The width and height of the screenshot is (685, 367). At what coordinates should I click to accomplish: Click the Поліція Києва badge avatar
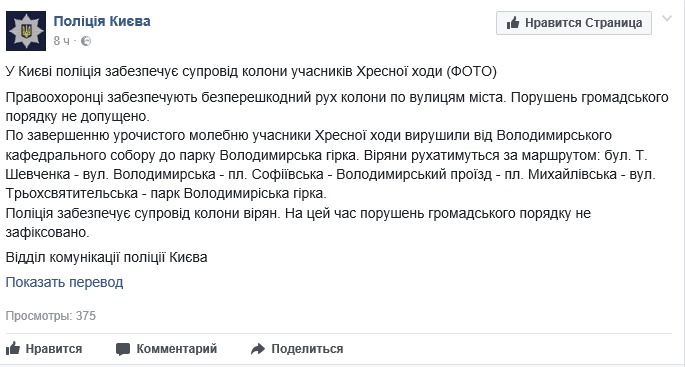[26, 31]
